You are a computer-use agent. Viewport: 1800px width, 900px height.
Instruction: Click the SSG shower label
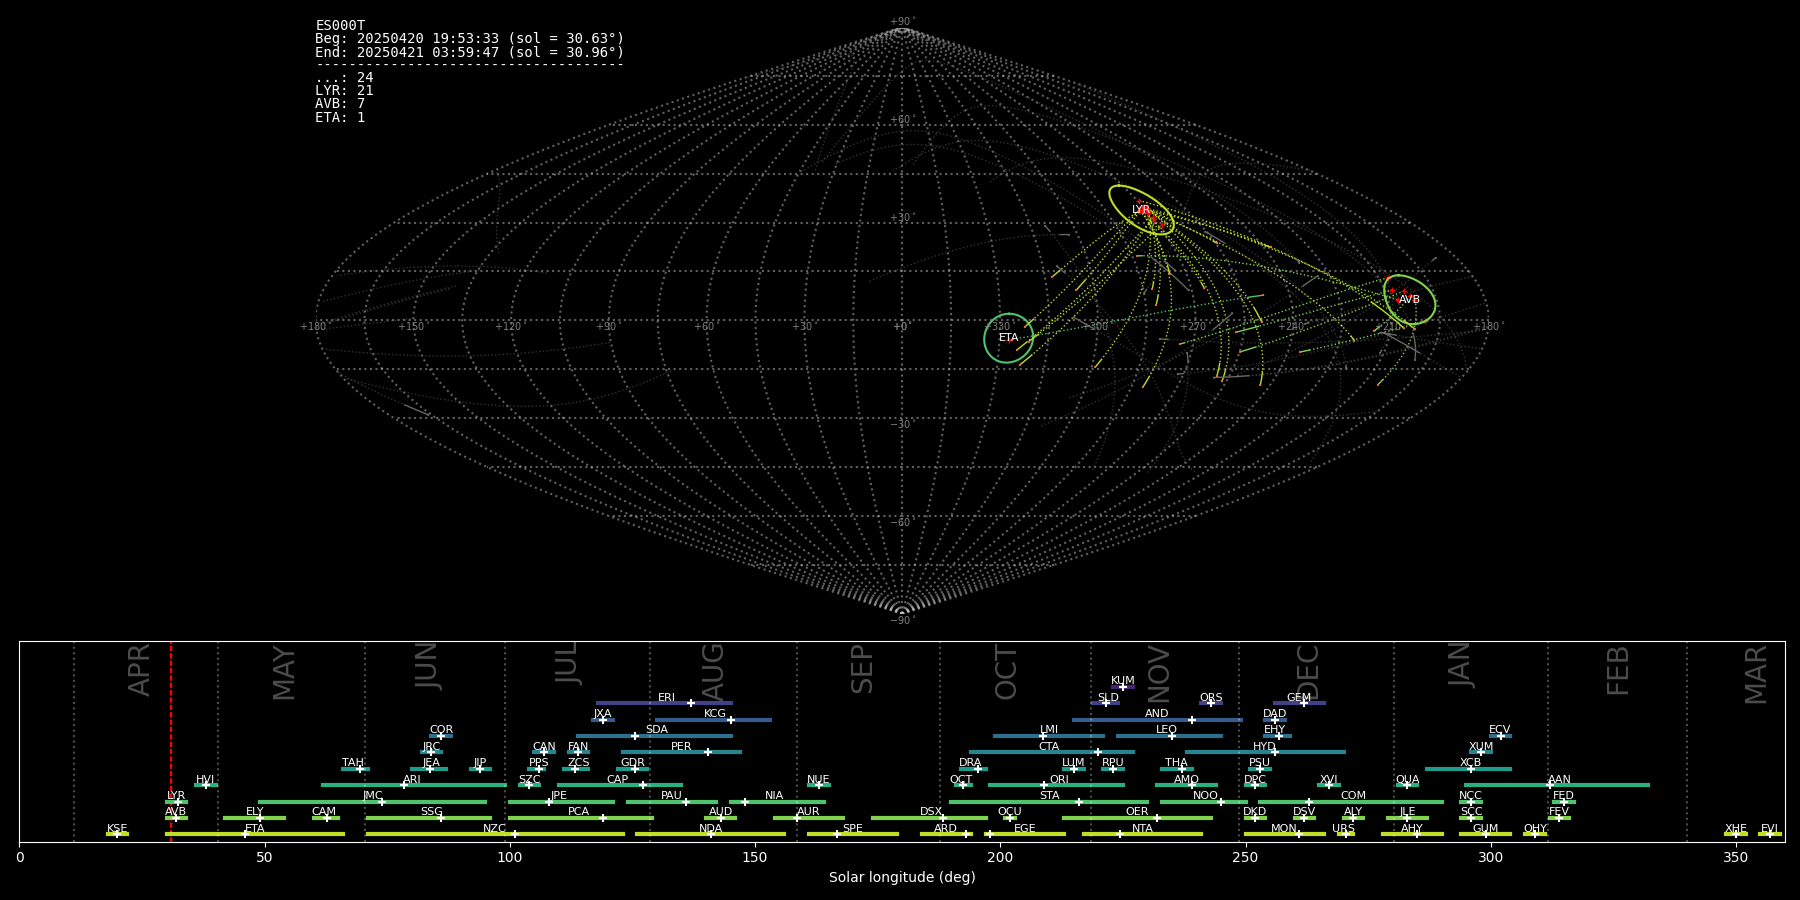pos(431,812)
